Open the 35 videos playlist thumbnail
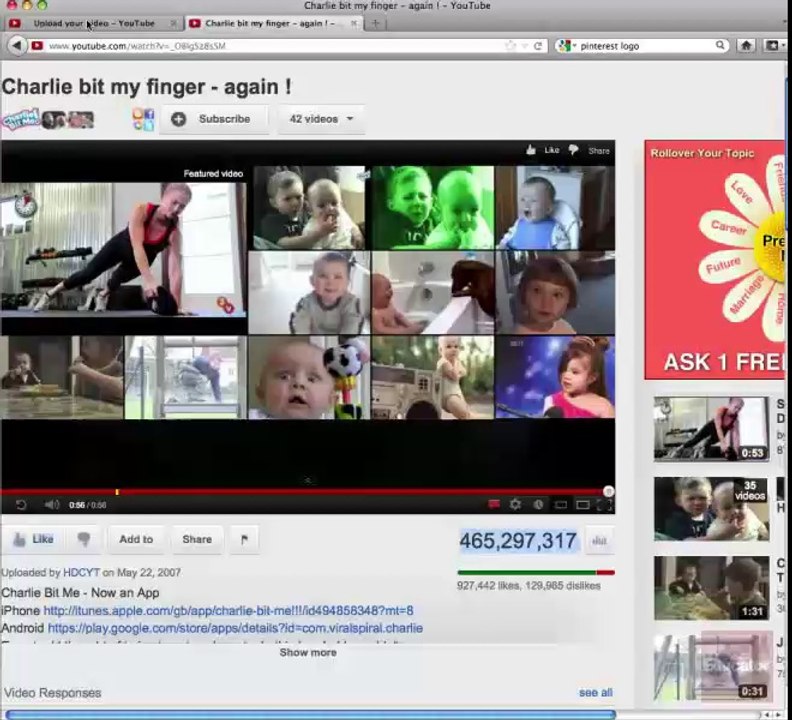 coord(711,509)
